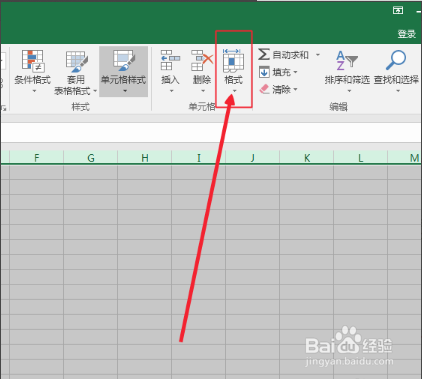The image size is (422, 379).
Task: Expand the Fill (填充) dropdown arrow
Action: point(295,72)
